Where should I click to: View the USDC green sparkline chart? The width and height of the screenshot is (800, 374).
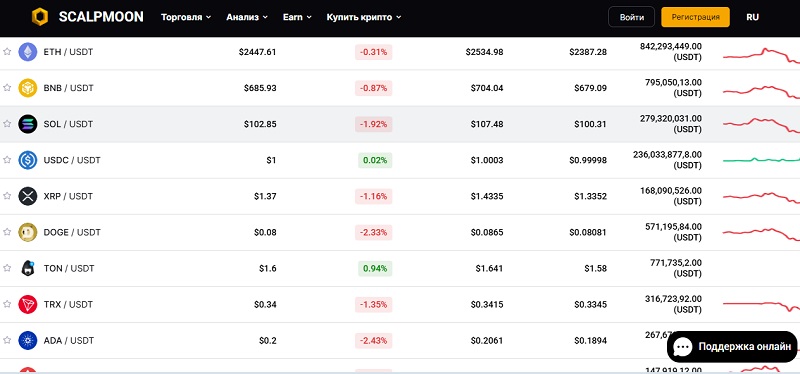tap(761, 160)
